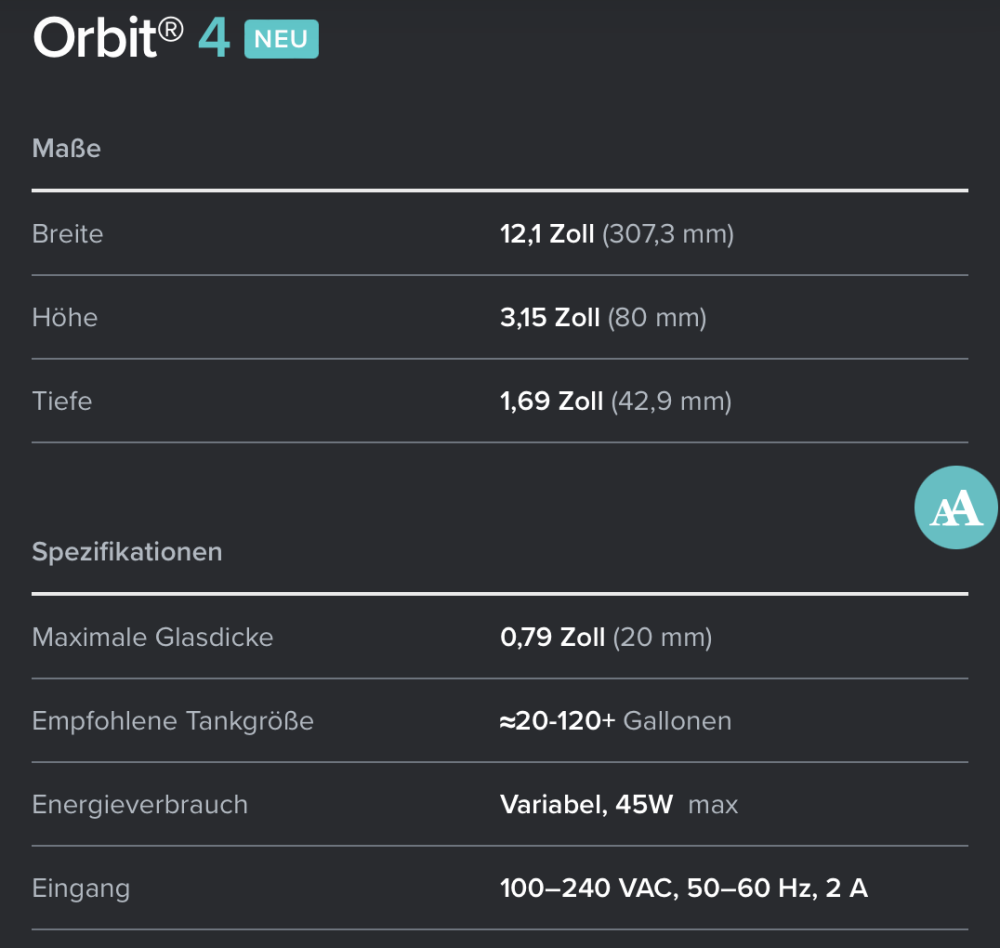Viewport: 1000px width, 948px height.
Task: Toggle the Energieverbrauch specification row
Action: [140, 804]
